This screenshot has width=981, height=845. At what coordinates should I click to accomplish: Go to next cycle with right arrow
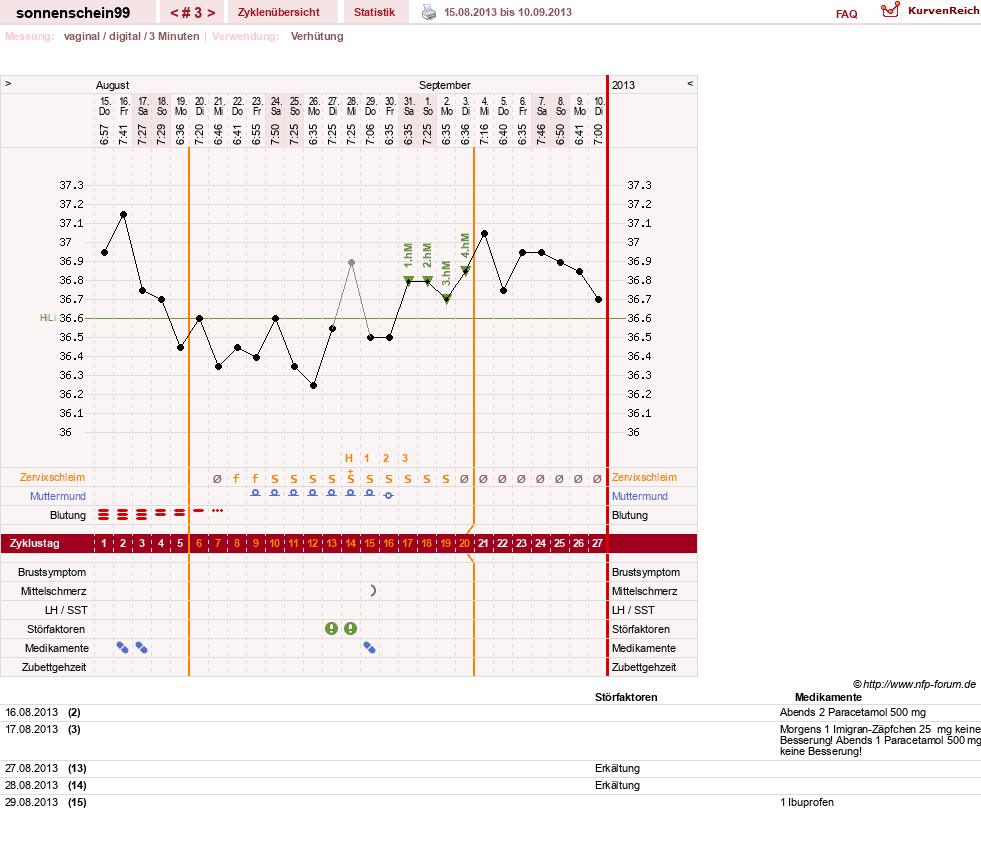pyautogui.click(x=211, y=13)
